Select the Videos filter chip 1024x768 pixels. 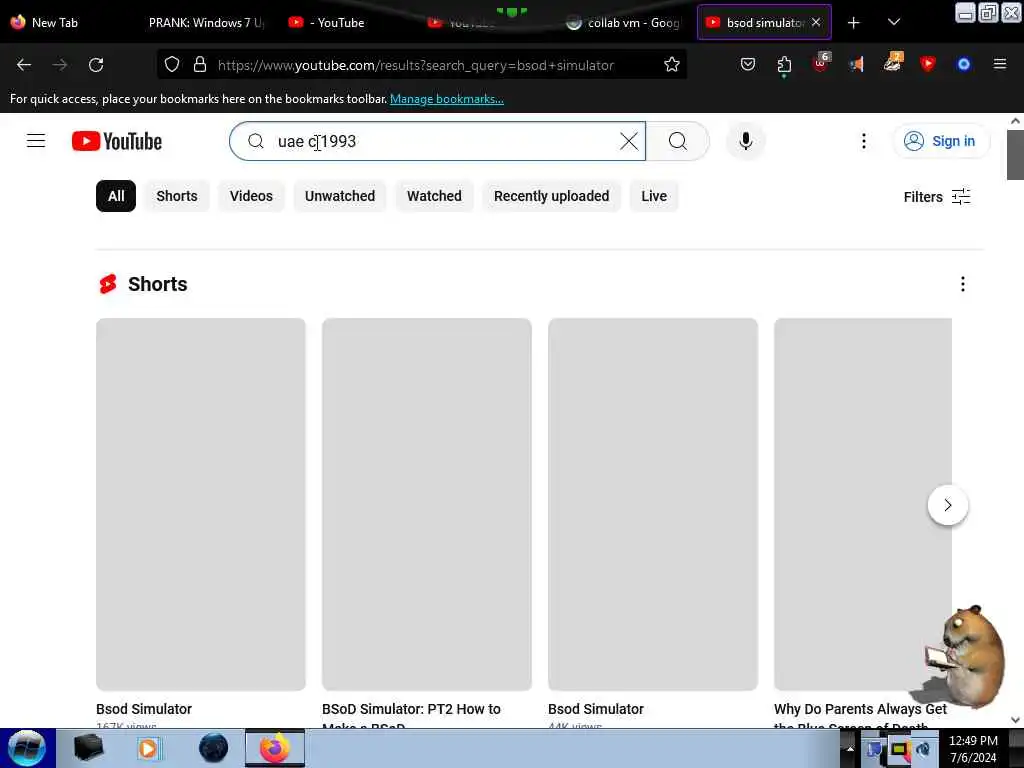pyautogui.click(x=251, y=196)
